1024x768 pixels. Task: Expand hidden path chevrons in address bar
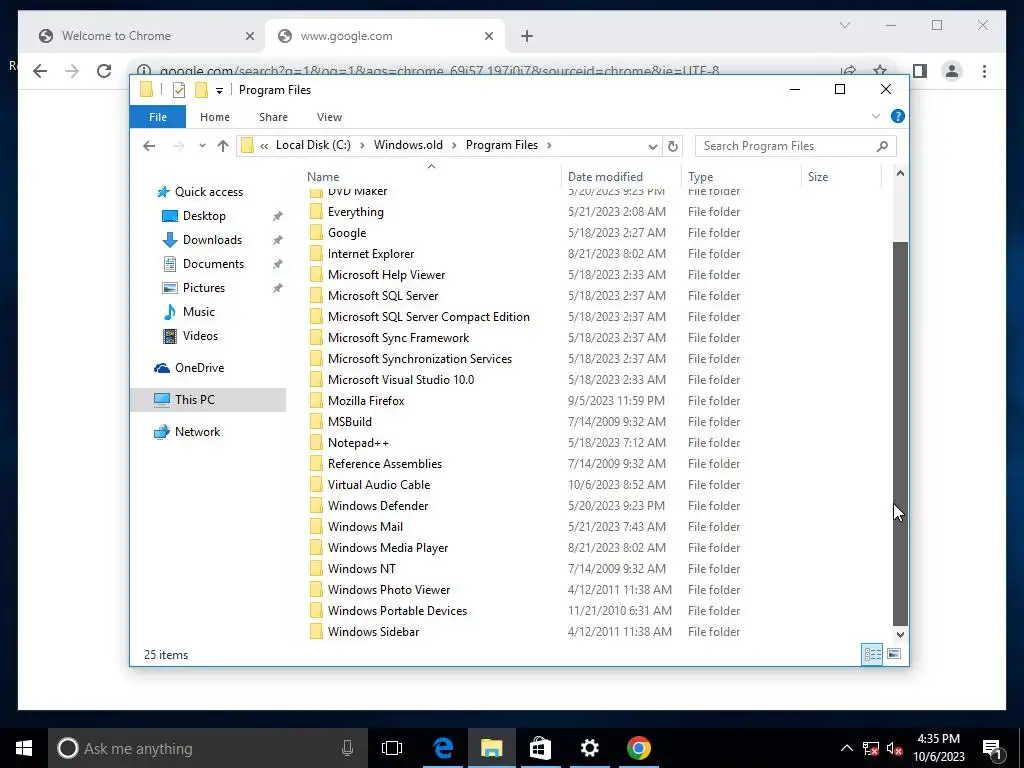pos(264,146)
